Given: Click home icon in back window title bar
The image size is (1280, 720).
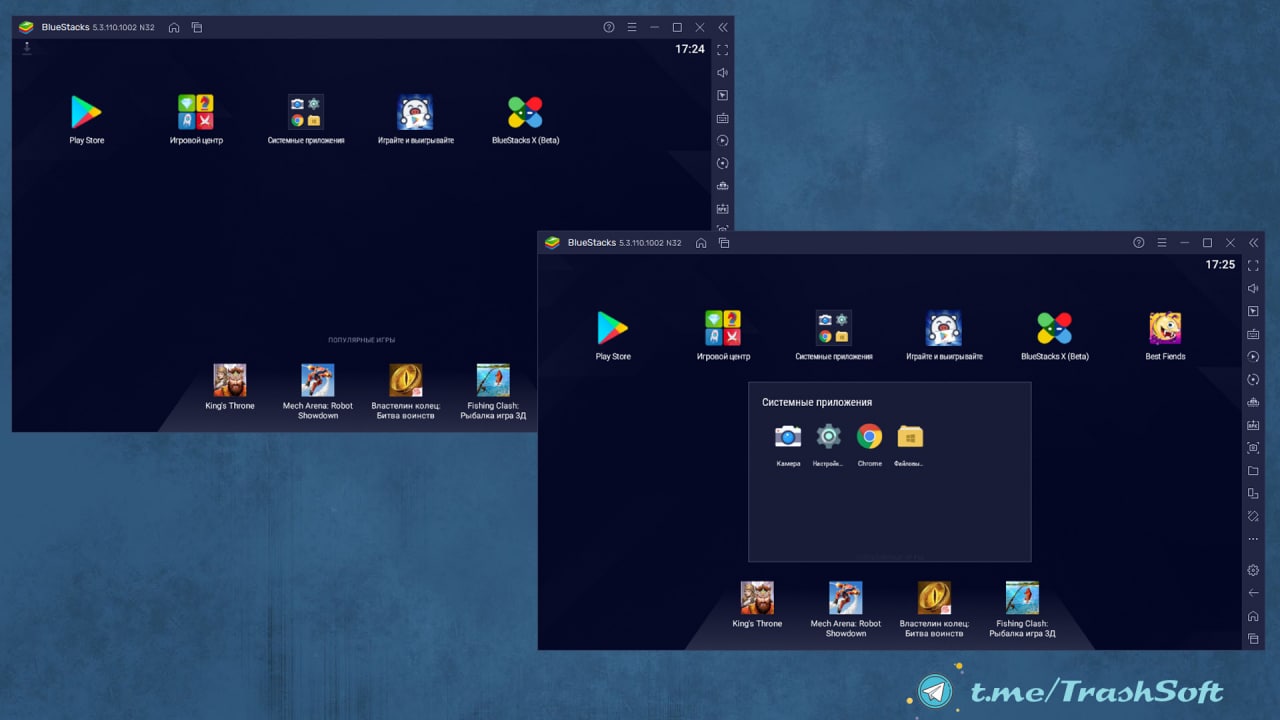Looking at the screenshot, I should [174, 27].
